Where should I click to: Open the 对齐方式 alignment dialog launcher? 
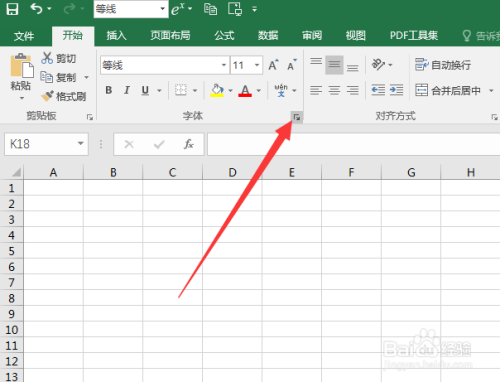[494, 117]
